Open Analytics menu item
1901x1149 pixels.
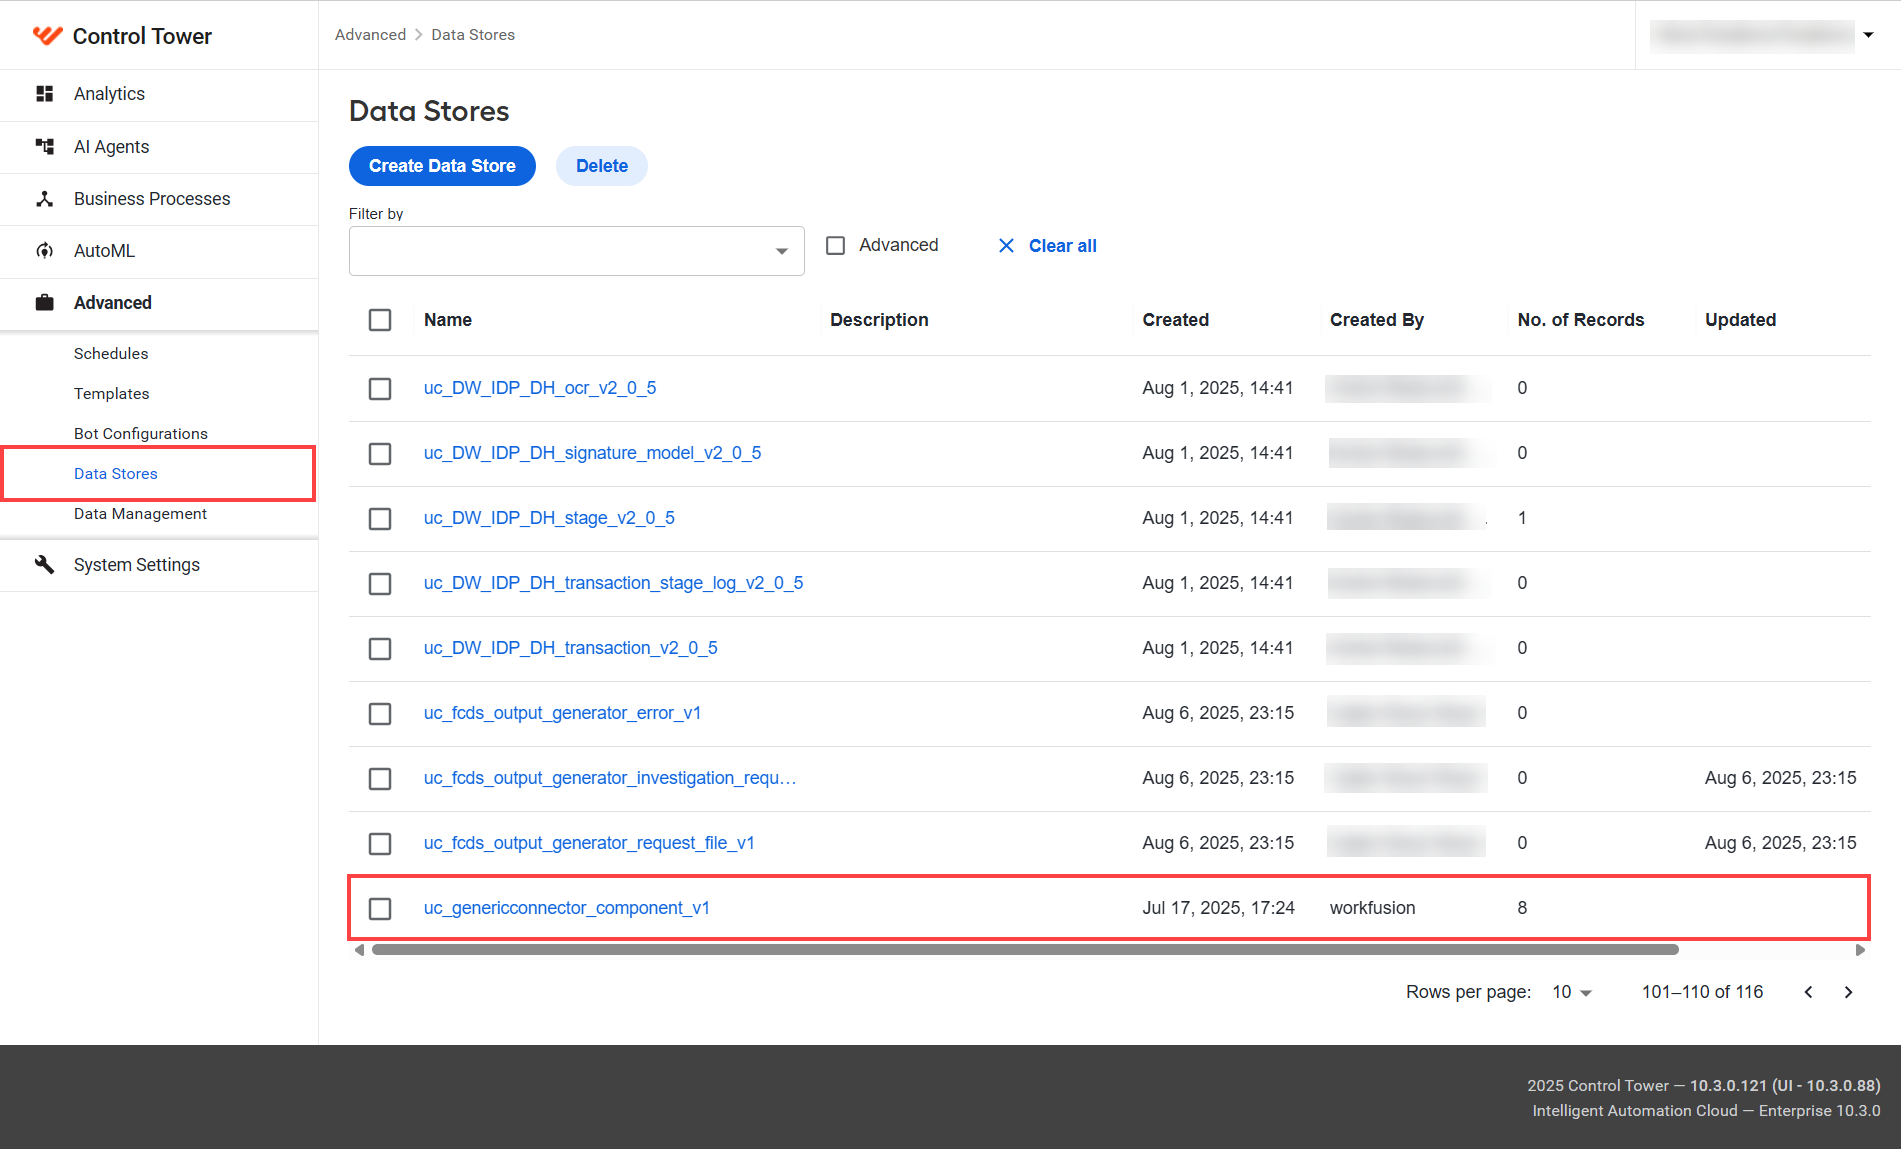click(x=159, y=94)
